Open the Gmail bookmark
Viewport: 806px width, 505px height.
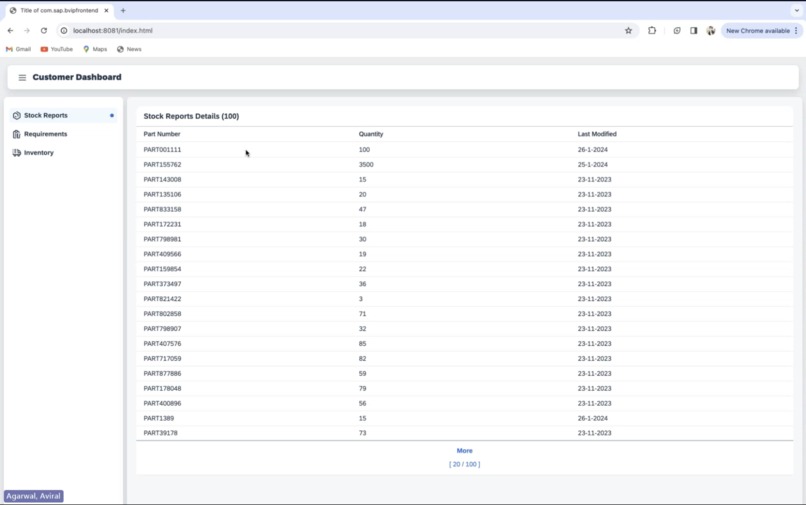tap(18, 49)
